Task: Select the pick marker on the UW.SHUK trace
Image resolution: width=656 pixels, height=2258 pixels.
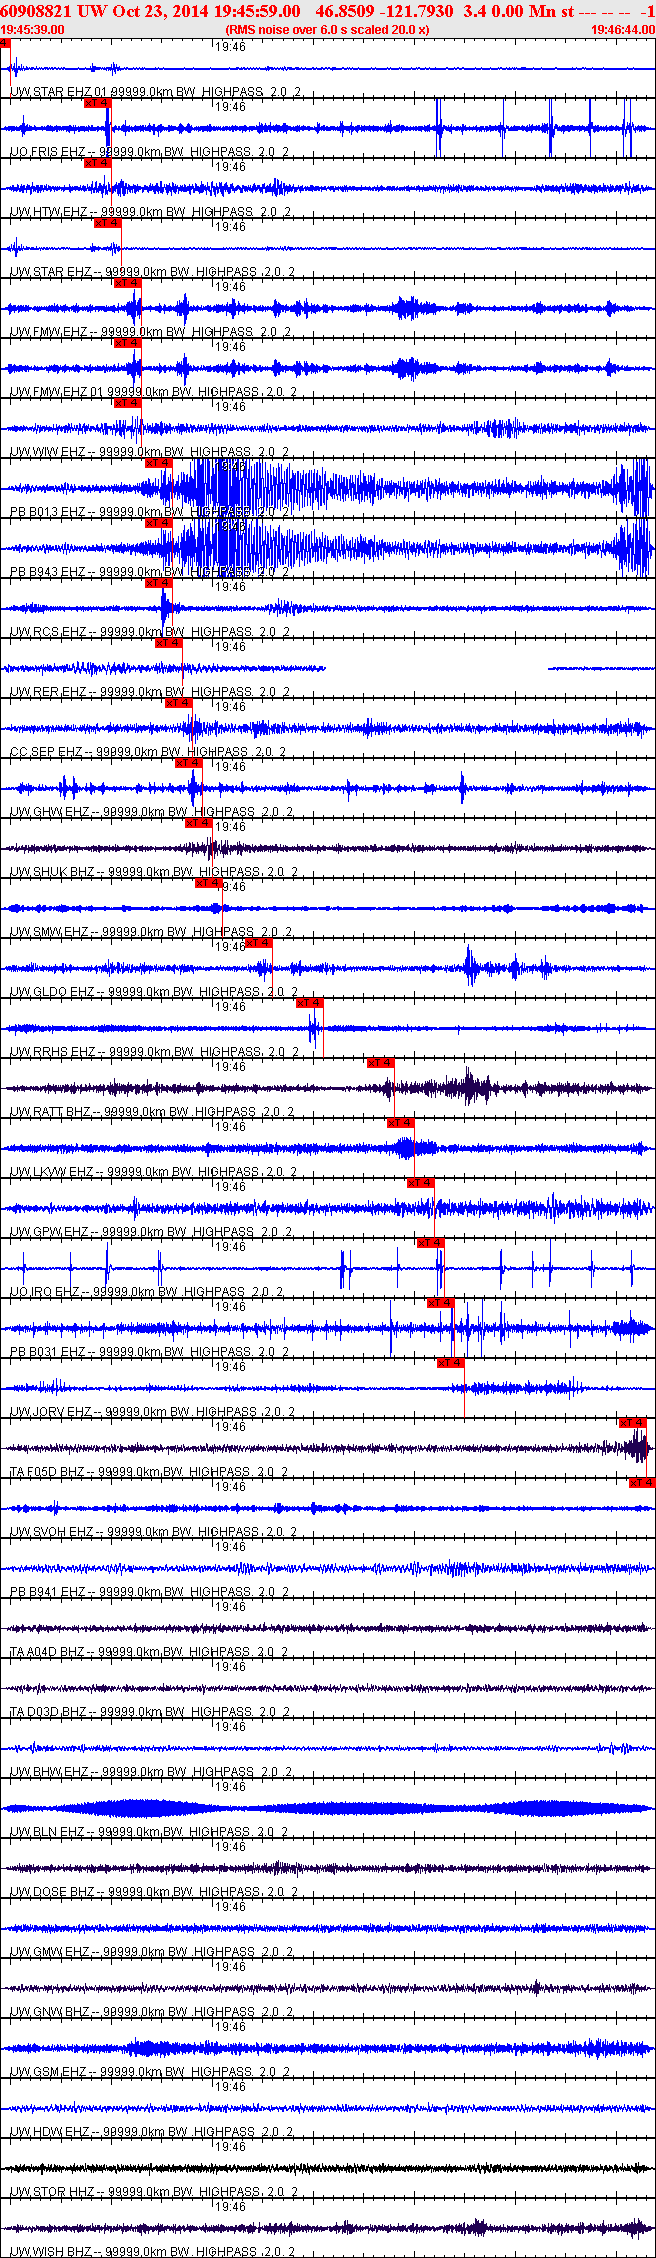Action: coord(198,823)
